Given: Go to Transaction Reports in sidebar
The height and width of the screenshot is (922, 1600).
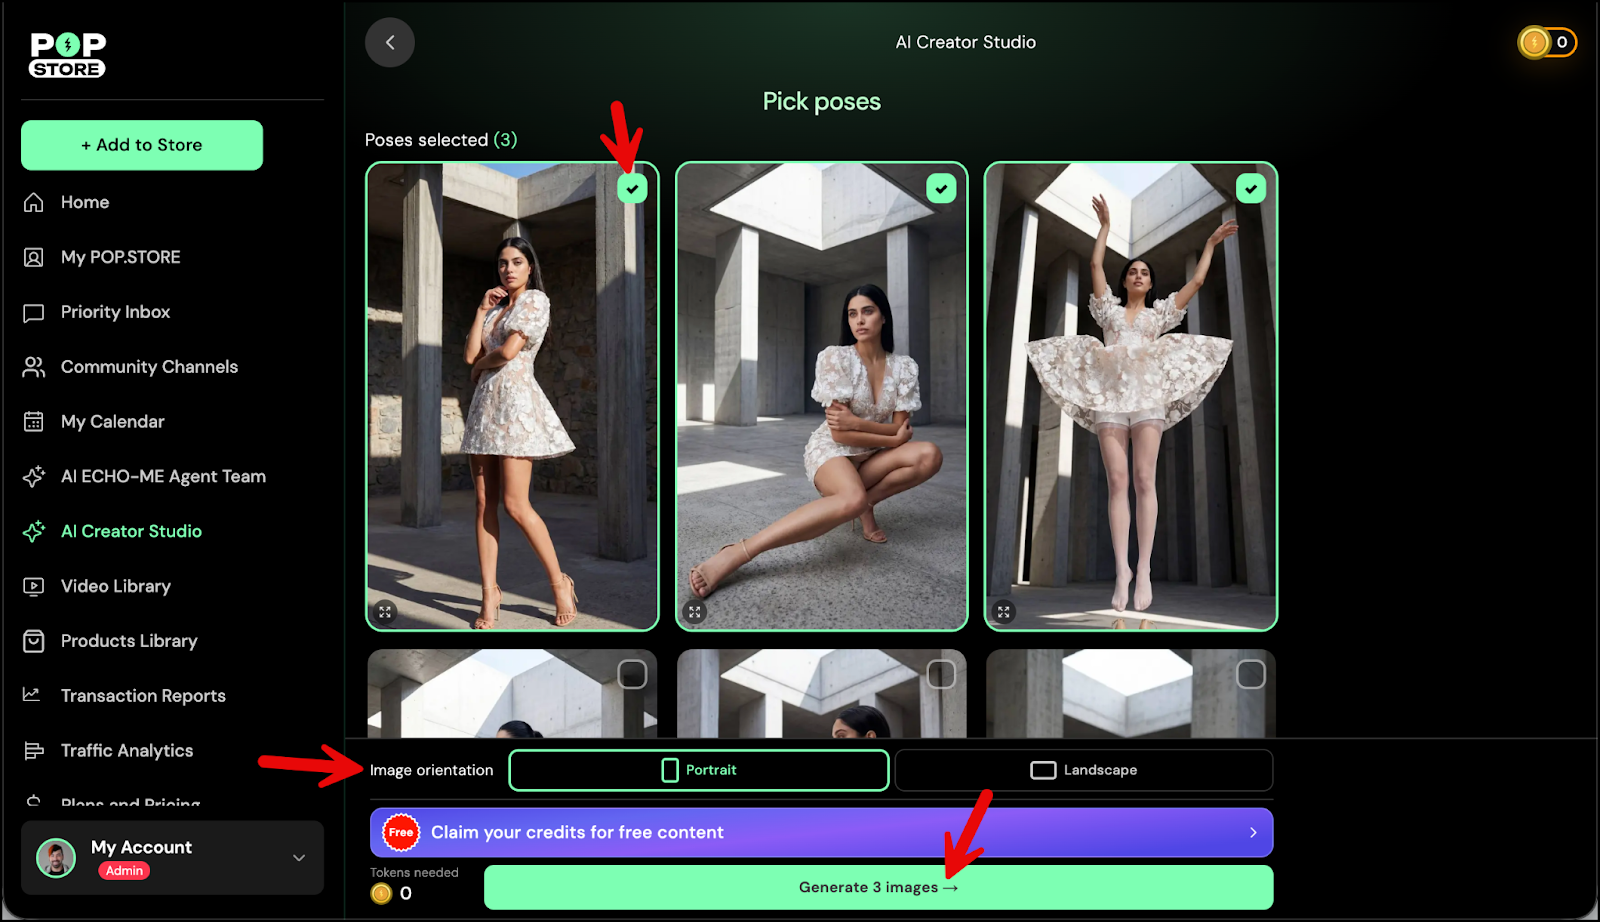Looking at the screenshot, I should tap(143, 696).
